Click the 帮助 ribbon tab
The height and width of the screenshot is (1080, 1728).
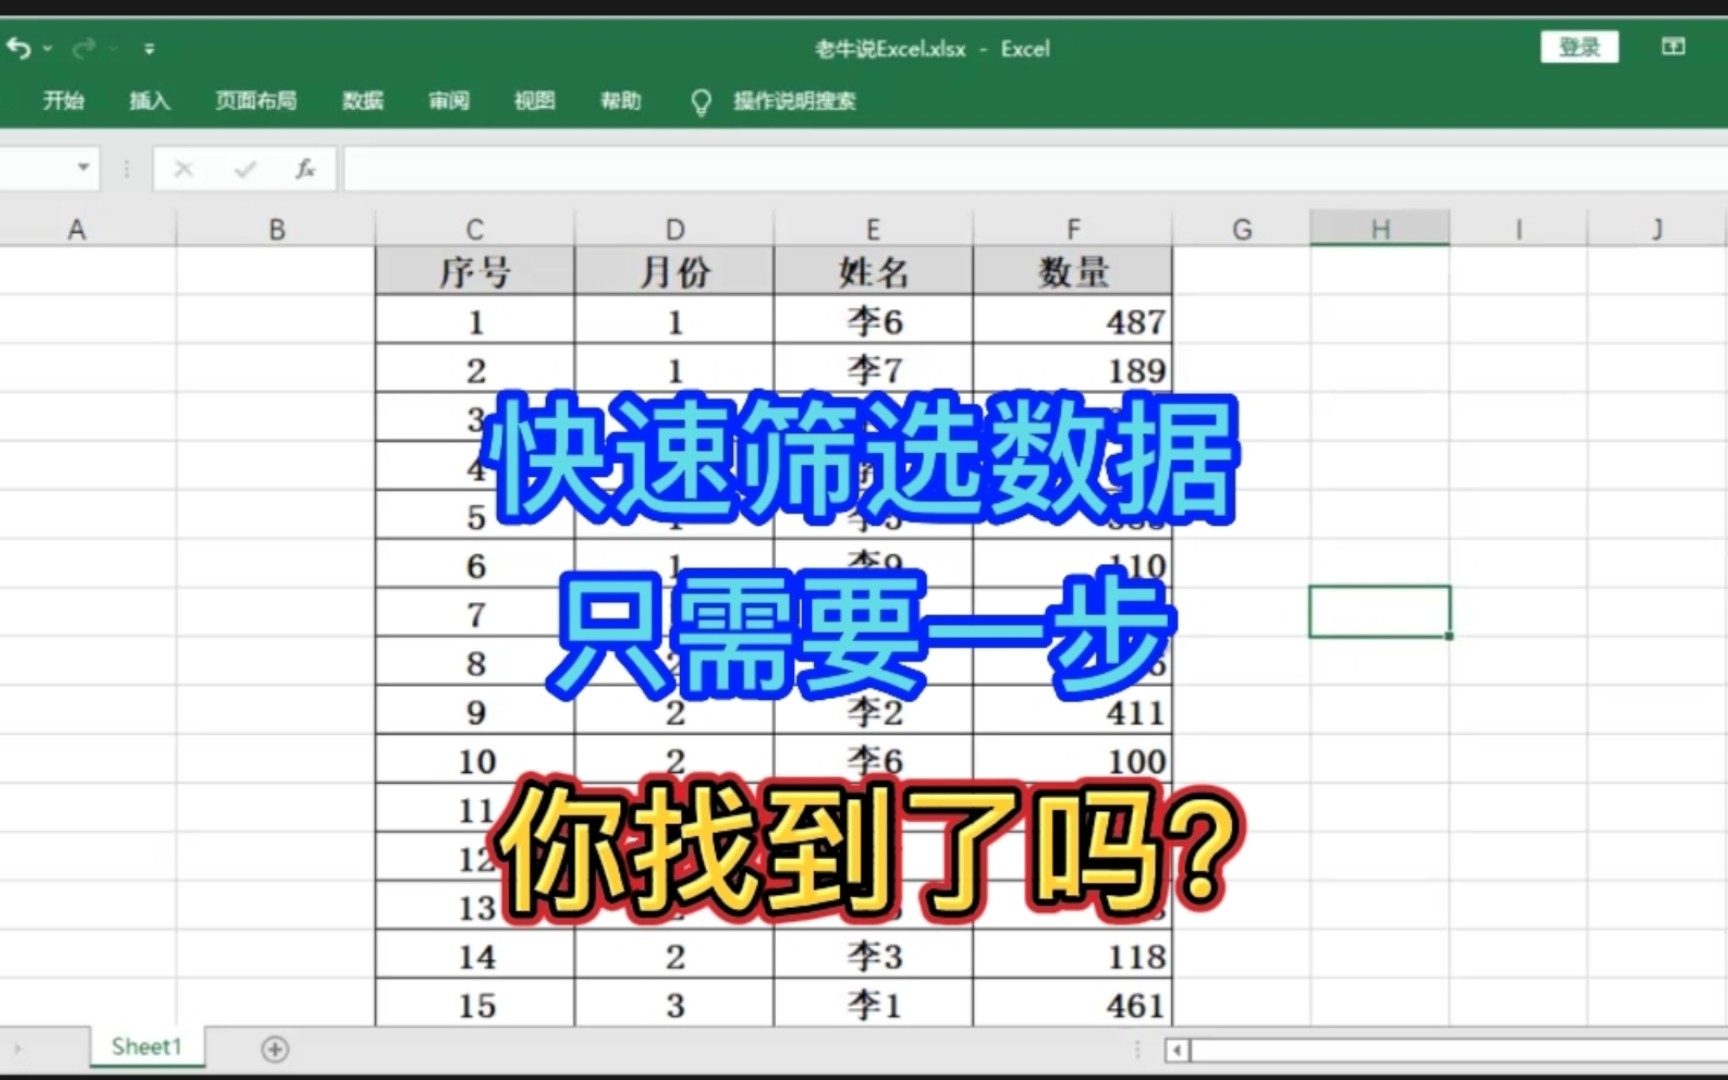click(x=620, y=101)
